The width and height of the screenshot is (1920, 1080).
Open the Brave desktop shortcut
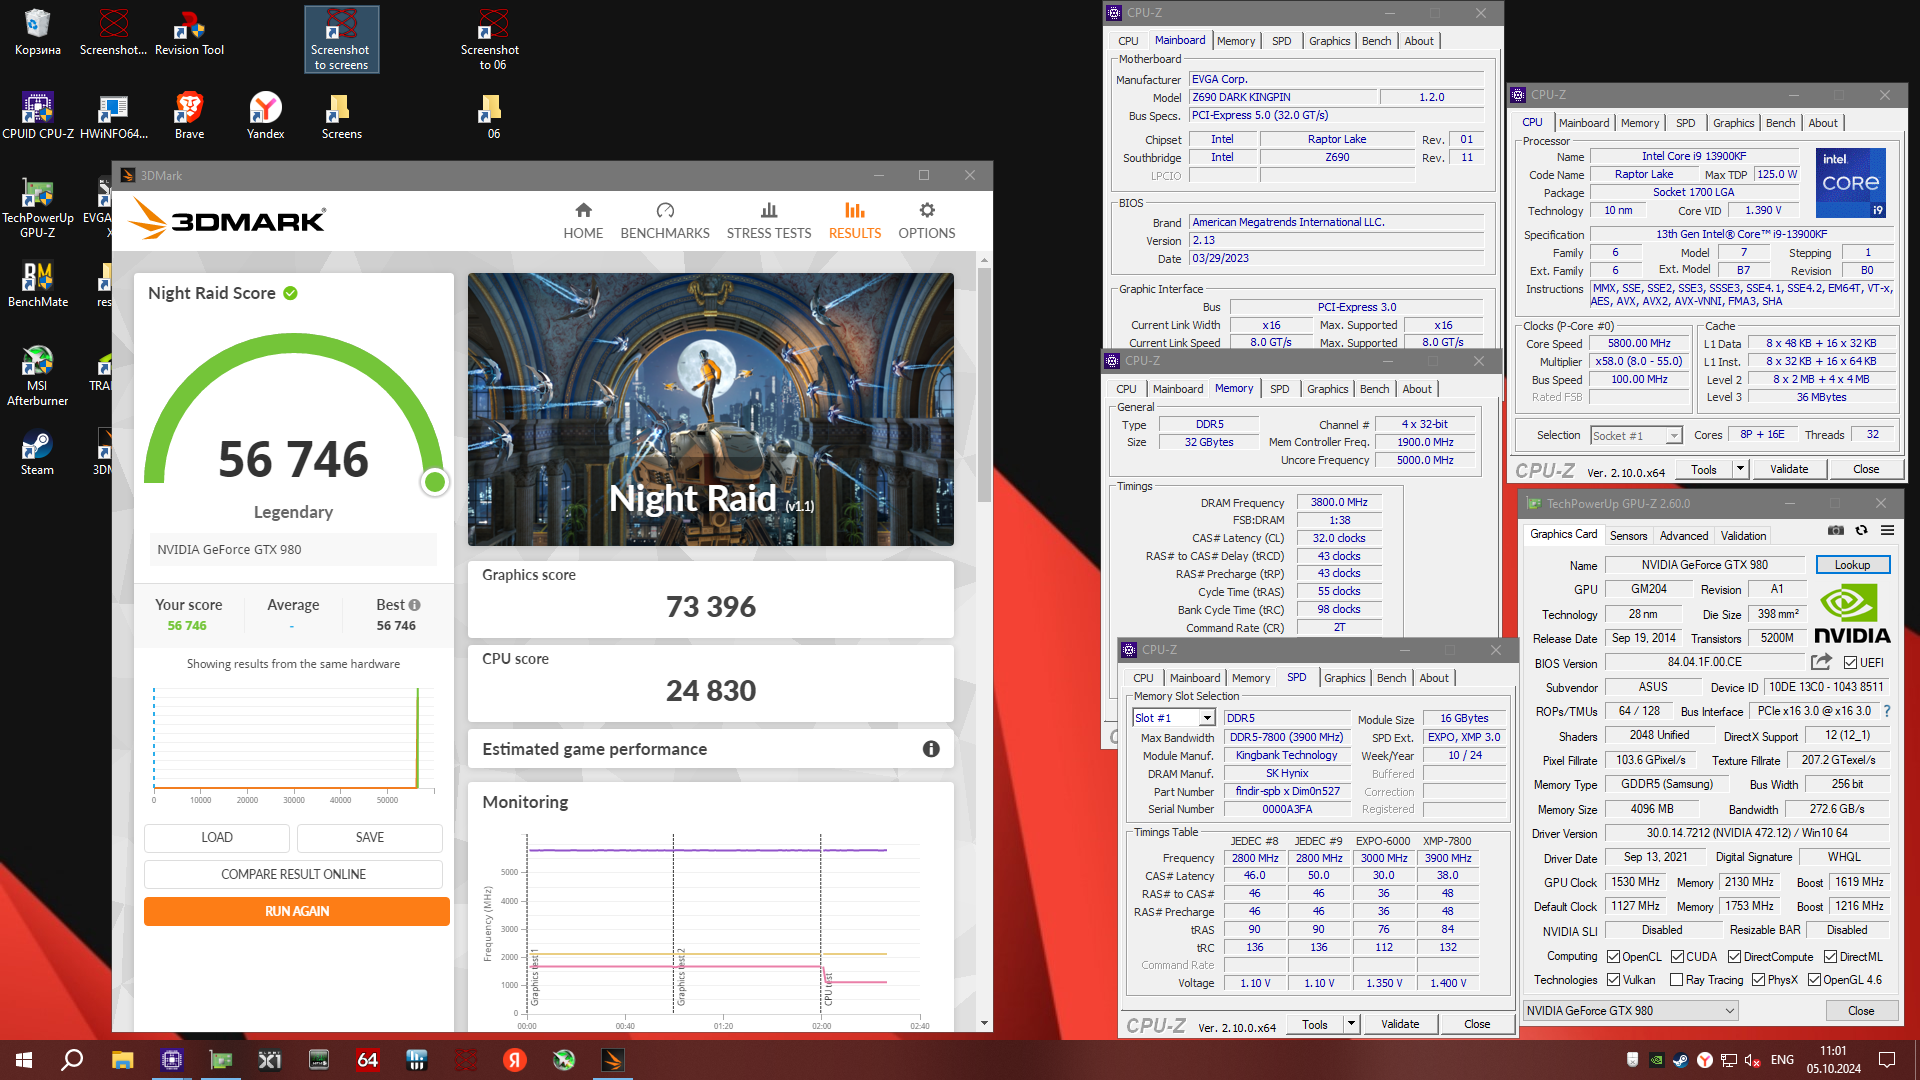pos(189,115)
